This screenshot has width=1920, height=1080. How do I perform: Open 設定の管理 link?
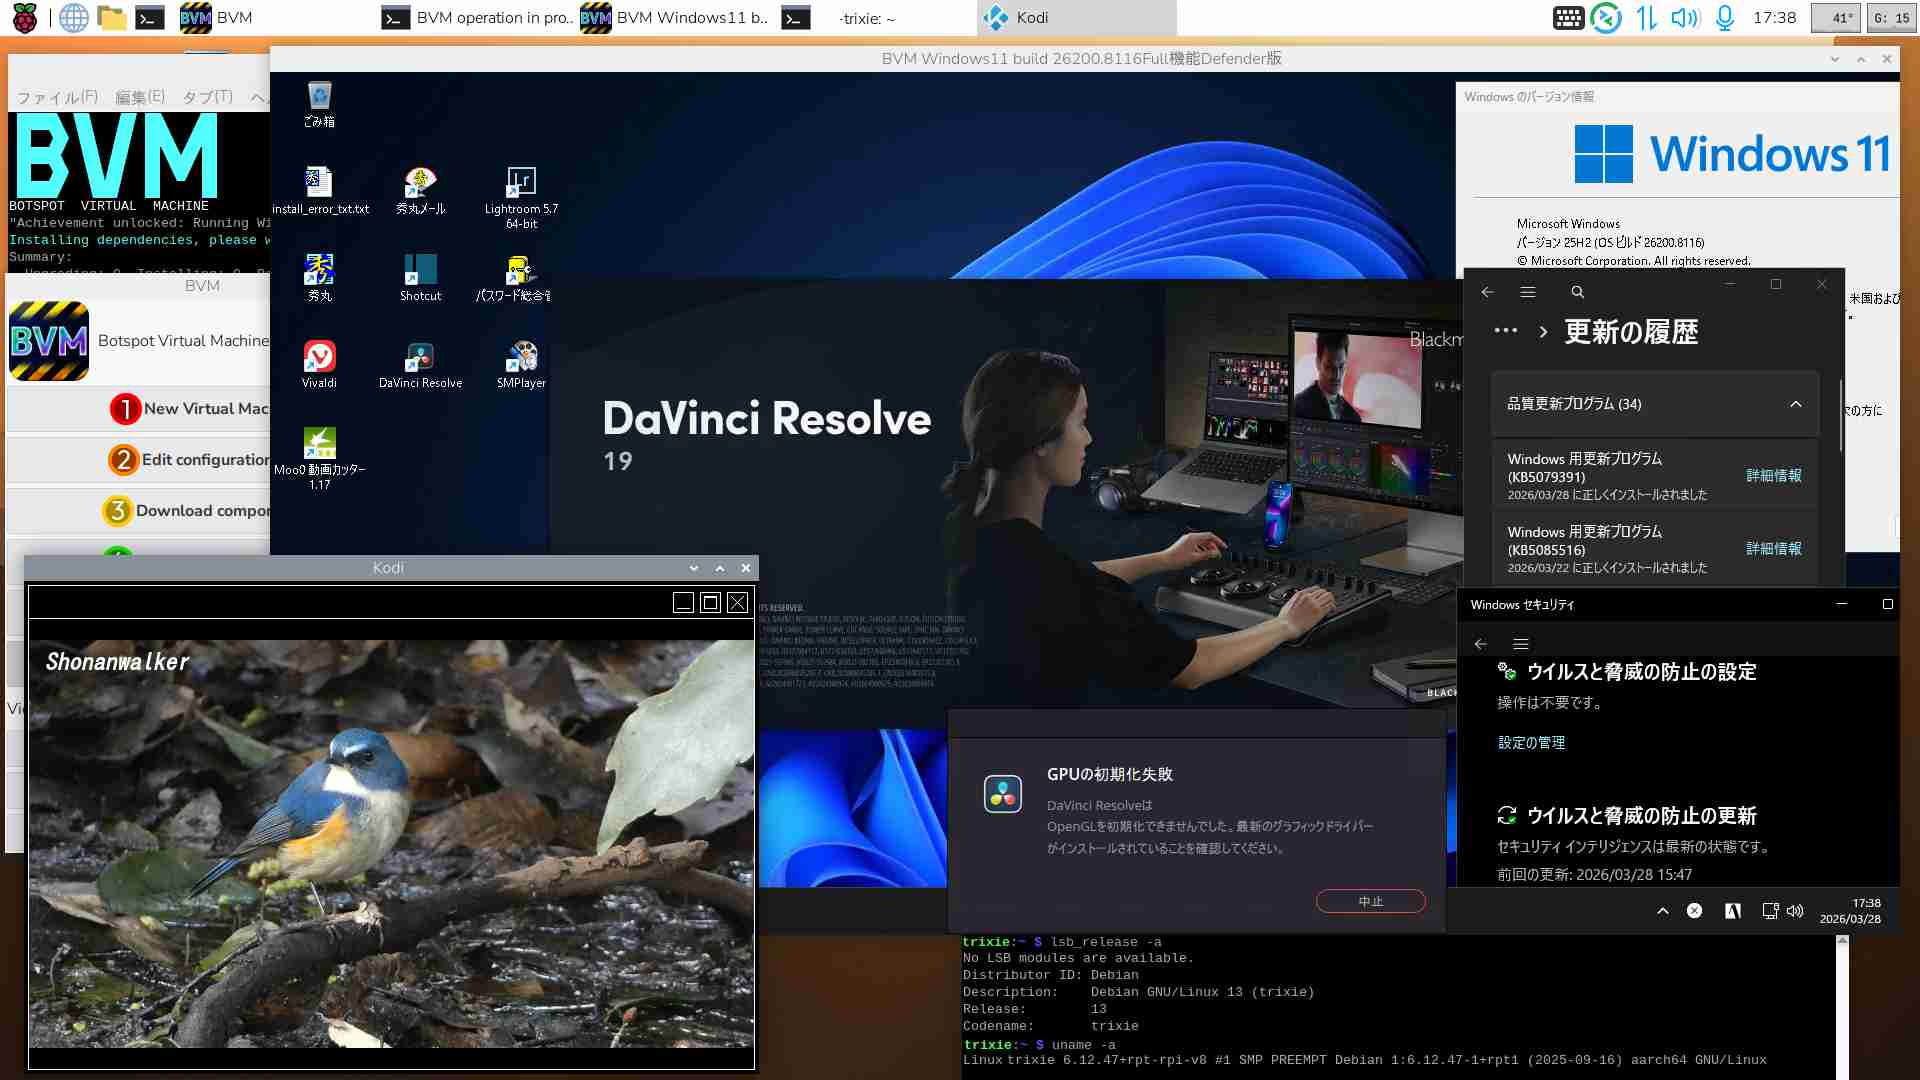[x=1531, y=743]
